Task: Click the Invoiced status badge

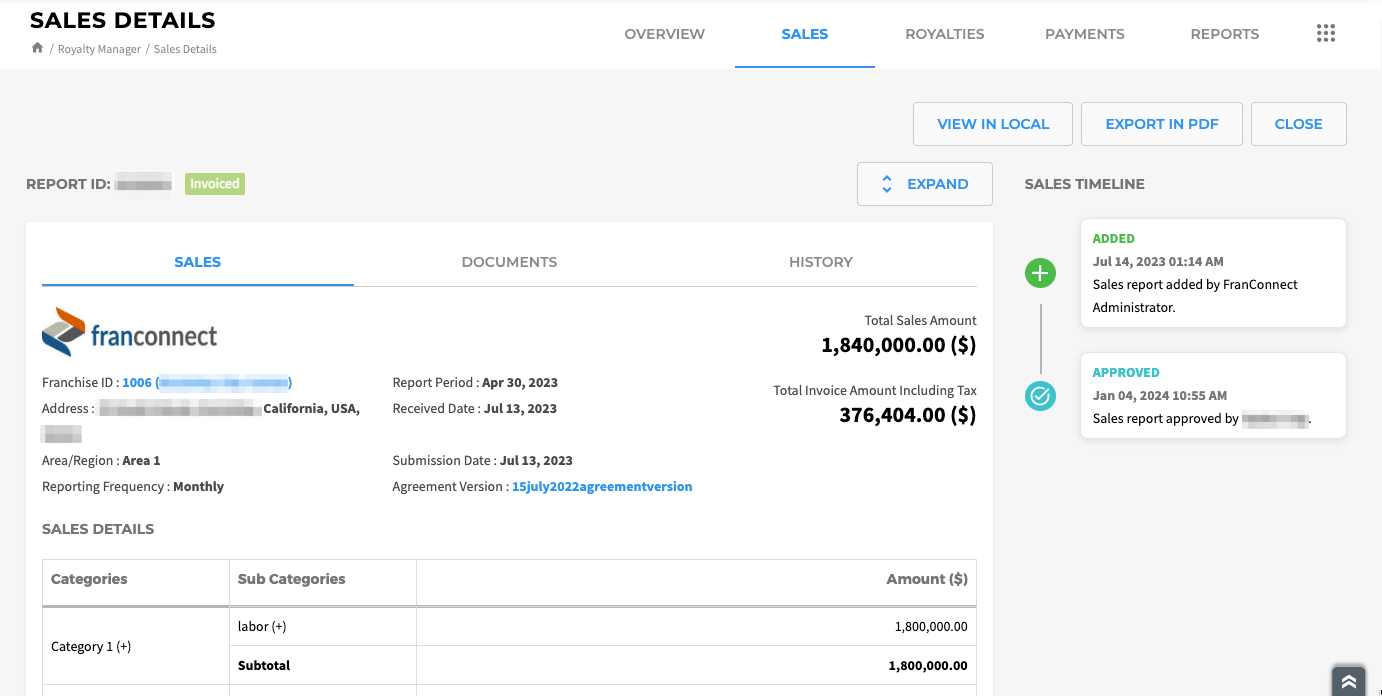Action: 215,184
